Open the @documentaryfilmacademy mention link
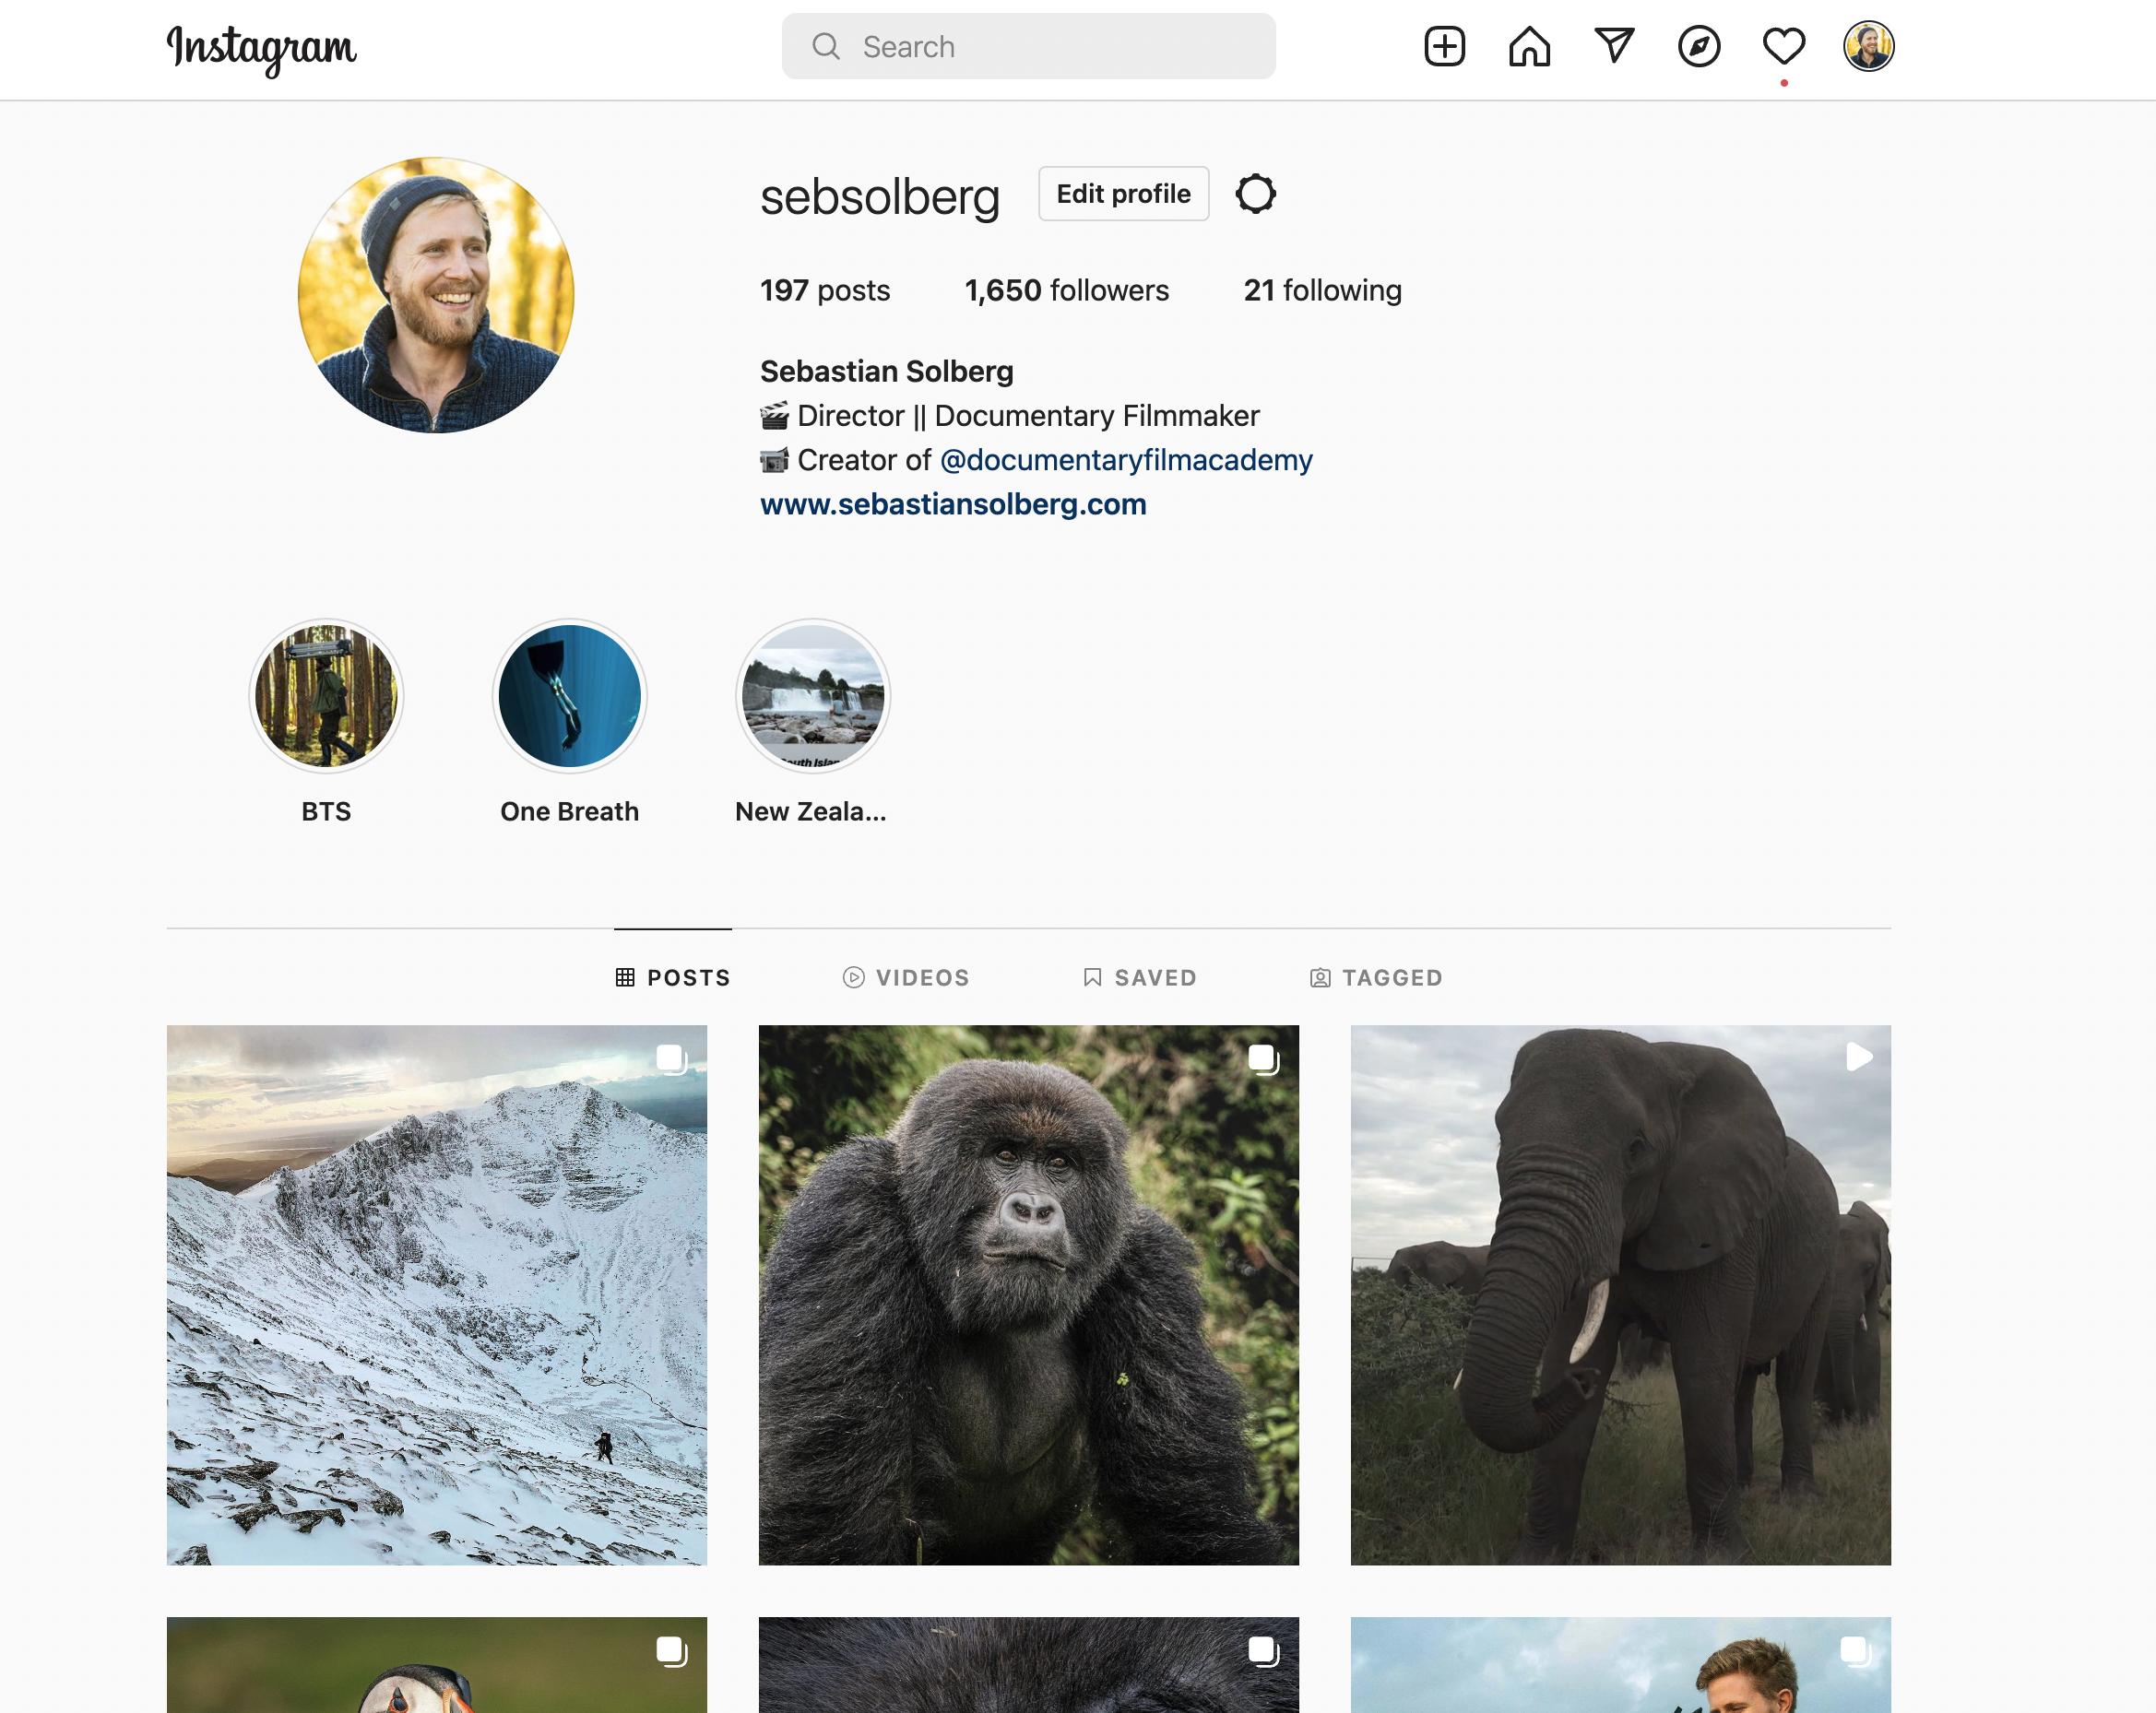 [x=1126, y=460]
